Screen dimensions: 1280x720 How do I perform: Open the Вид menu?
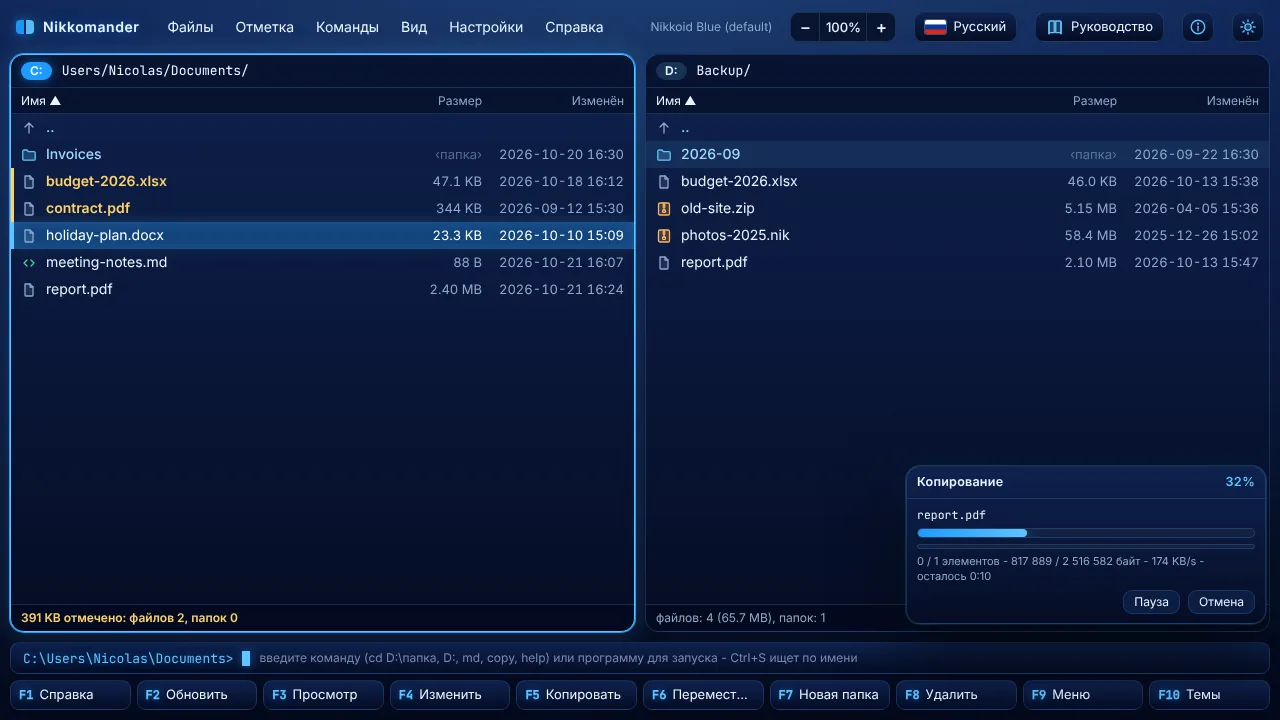click(x=414, y=27)
